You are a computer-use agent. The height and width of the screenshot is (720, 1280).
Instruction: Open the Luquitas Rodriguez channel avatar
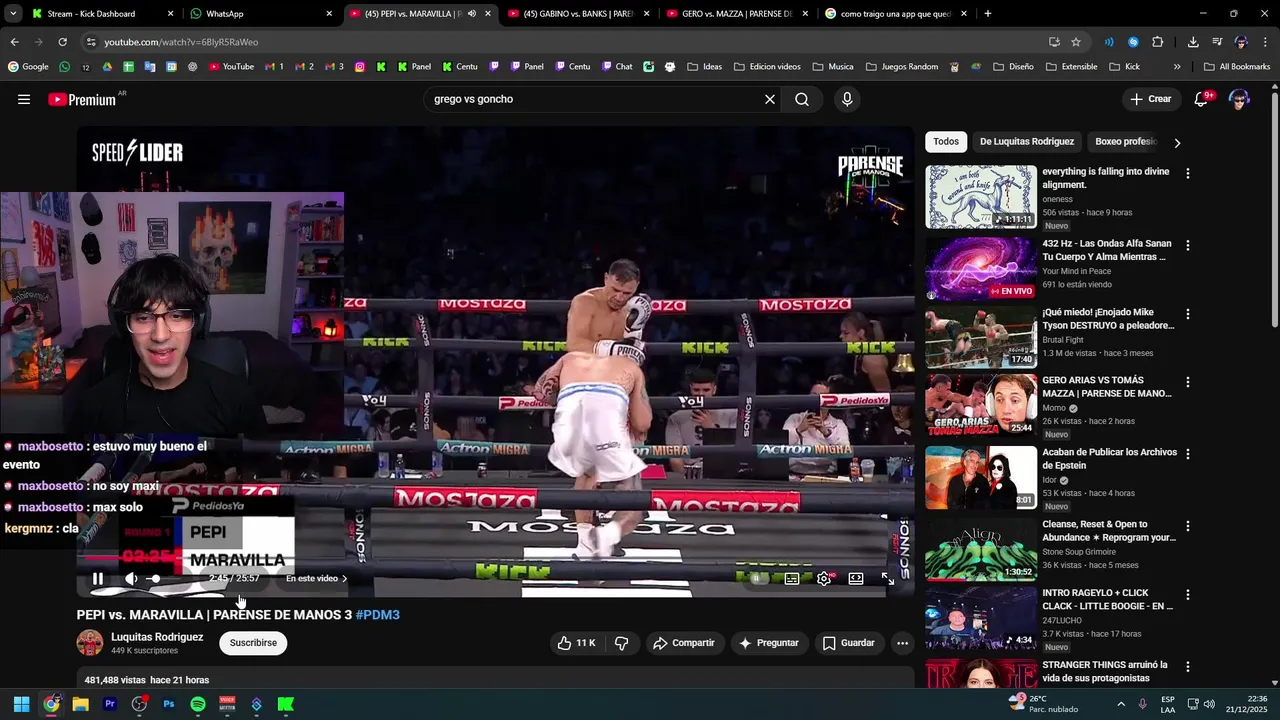click(90, 643)
